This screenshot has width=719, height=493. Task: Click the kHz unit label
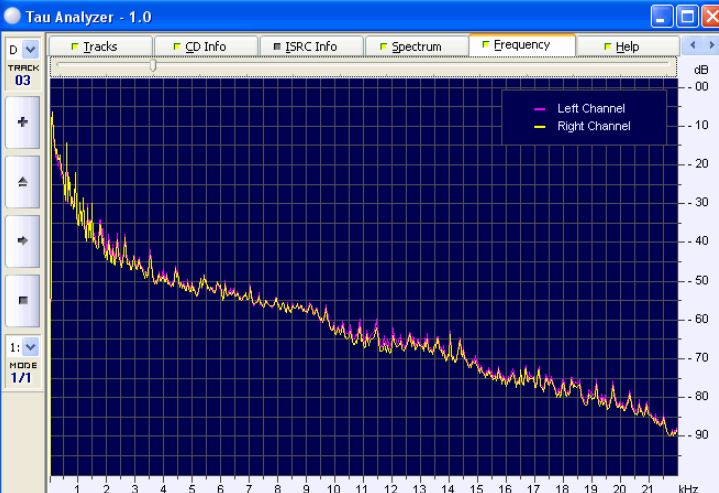point(689,489)
